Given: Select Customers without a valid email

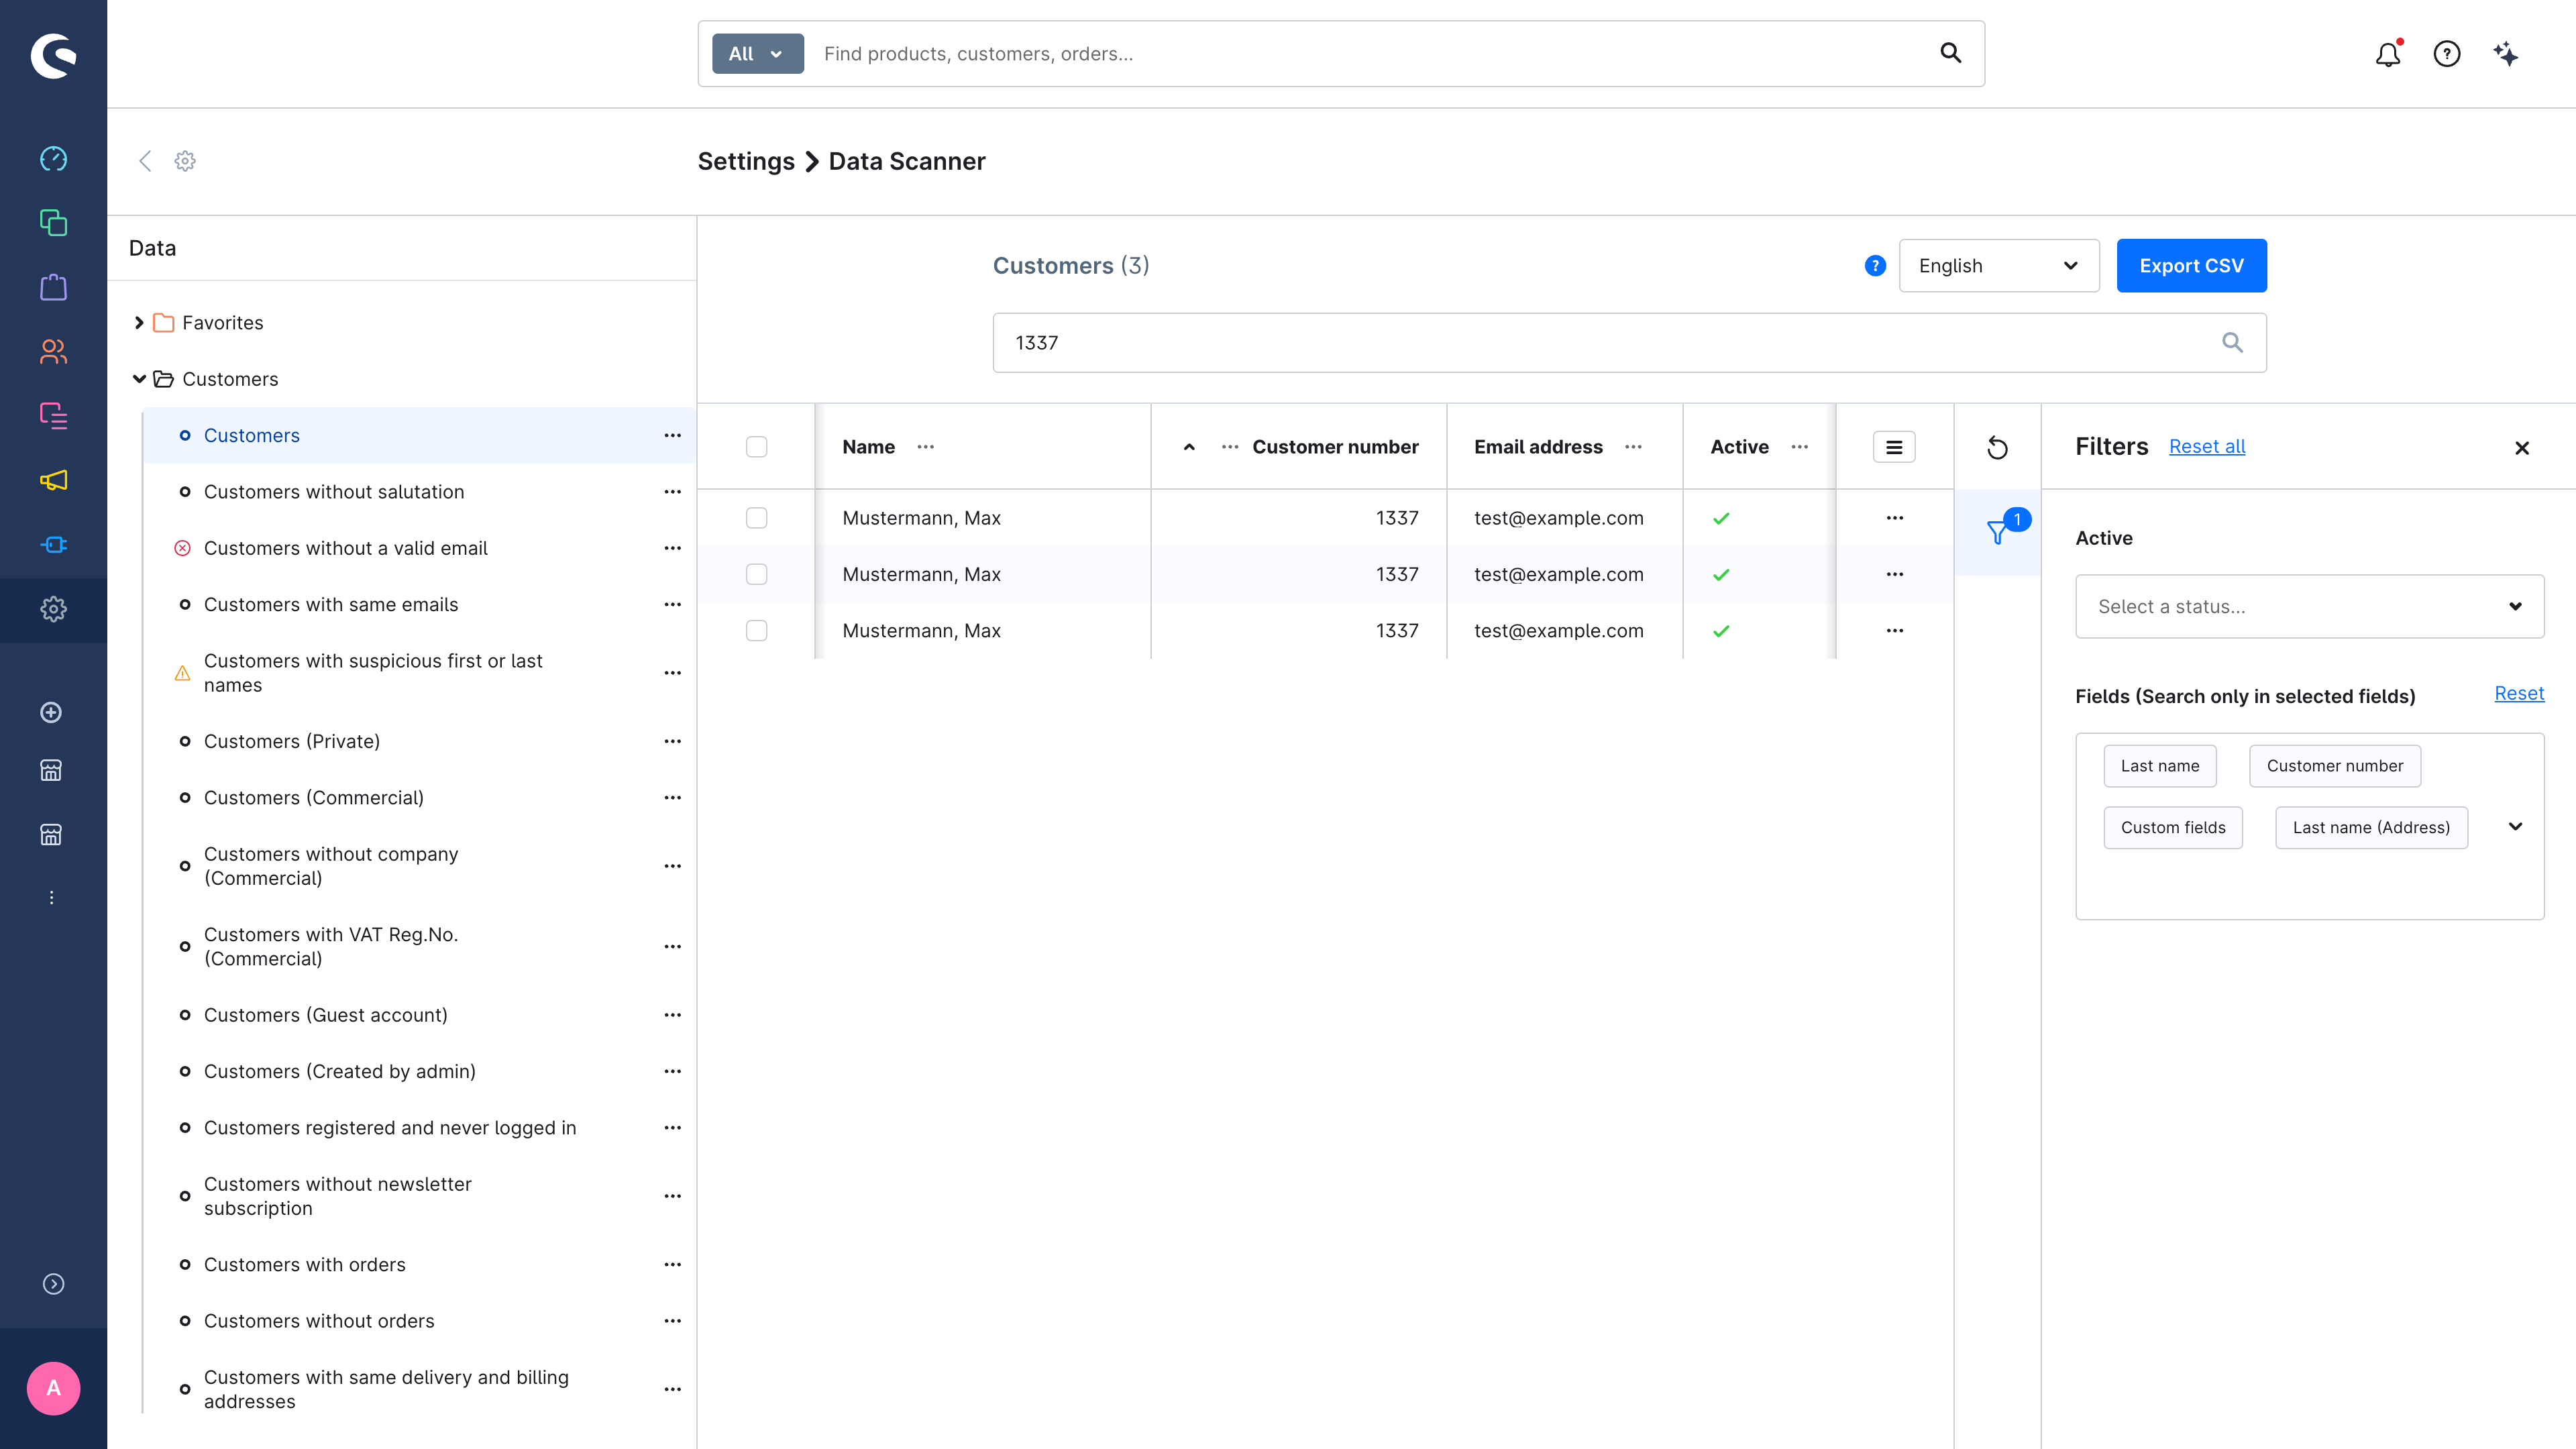Looking at the screenshot, I should [x=345, y=548].
